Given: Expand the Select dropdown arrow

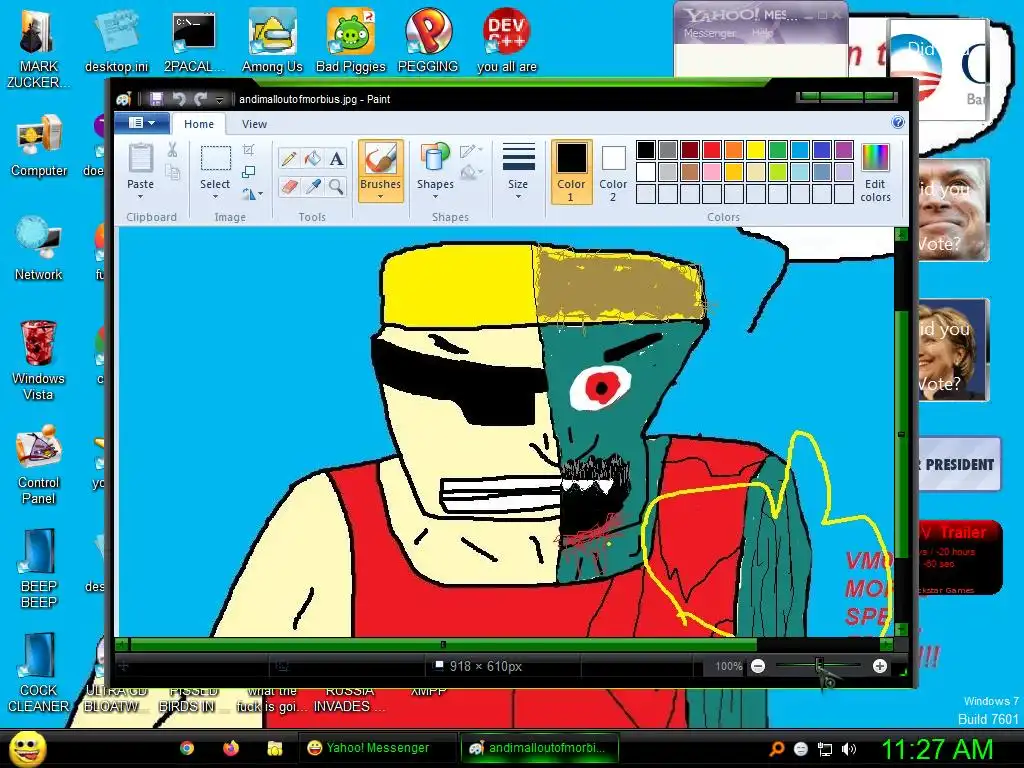Looking at the screenshot, I should point(215,197).
